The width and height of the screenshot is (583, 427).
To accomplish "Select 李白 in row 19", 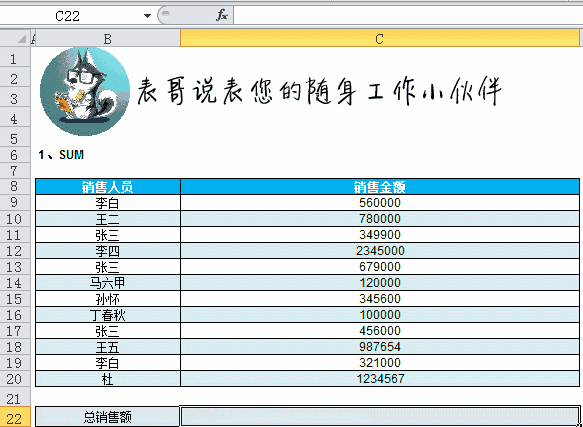I will click(108, 363).
